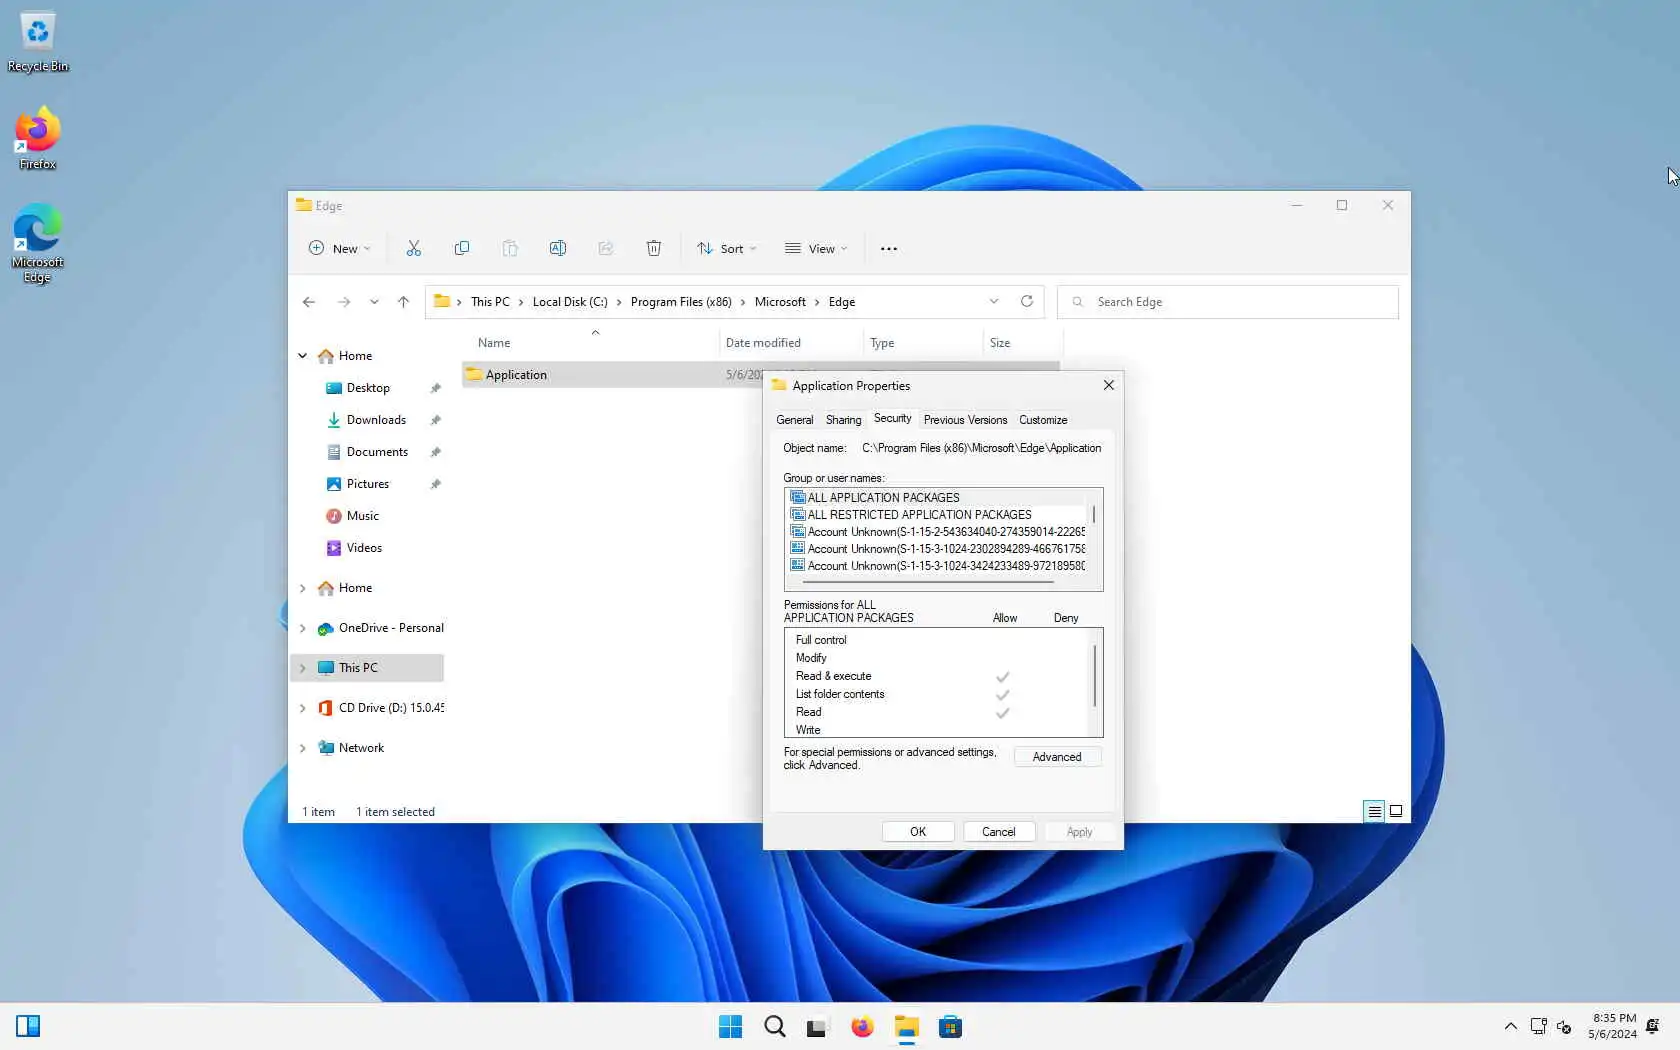The height and width of the screenshot is (1050, 1680).
Task: Select Desktop in the navigation pane
Action: coord(368,388)
